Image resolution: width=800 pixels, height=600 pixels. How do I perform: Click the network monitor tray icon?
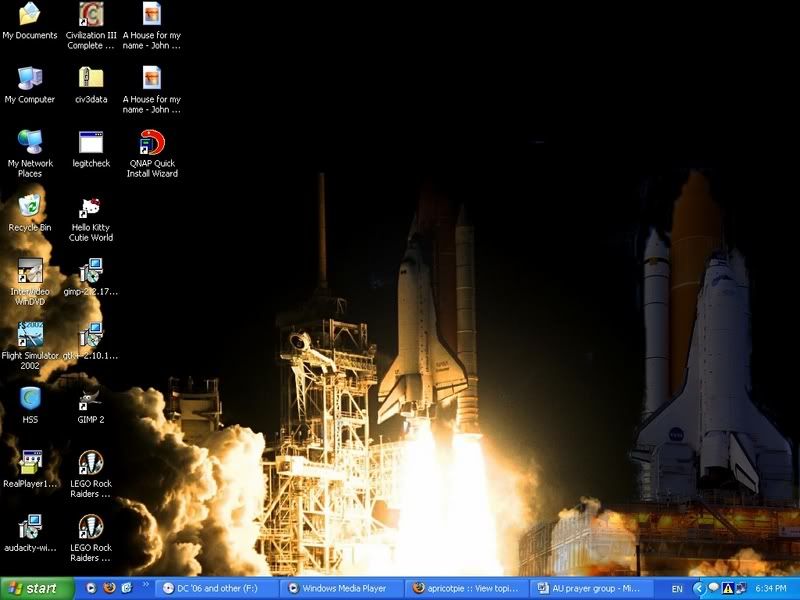pyautogui.click(x=740, y=588)
